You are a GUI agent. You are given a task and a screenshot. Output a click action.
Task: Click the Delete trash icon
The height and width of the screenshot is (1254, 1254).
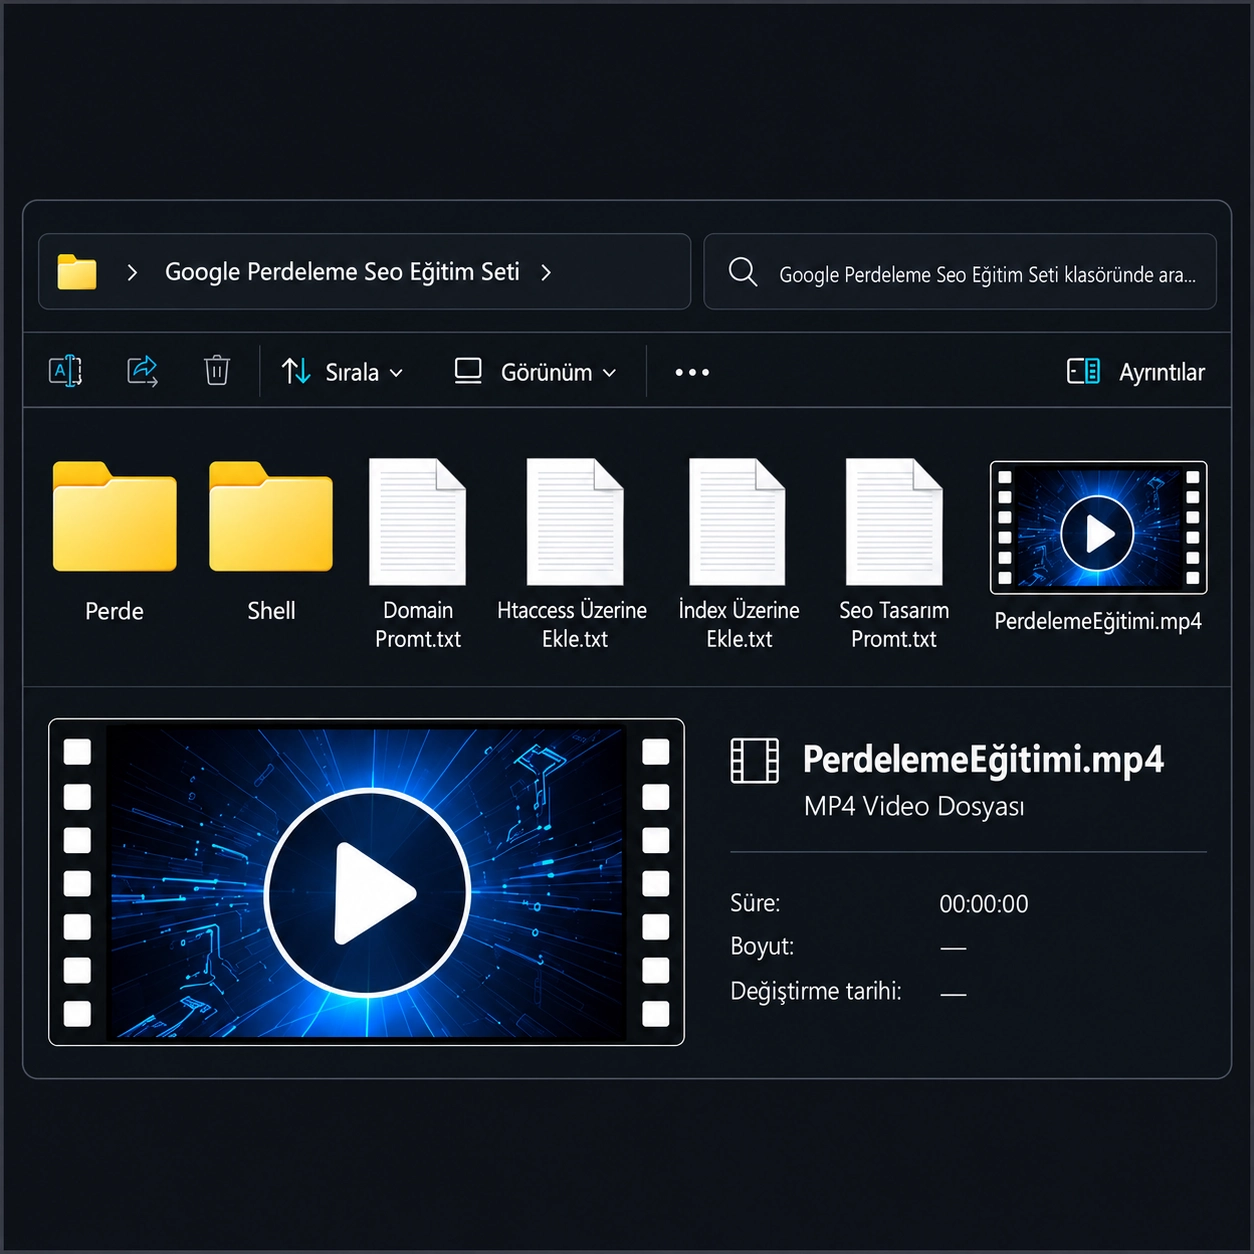click(x=217, y=371)
